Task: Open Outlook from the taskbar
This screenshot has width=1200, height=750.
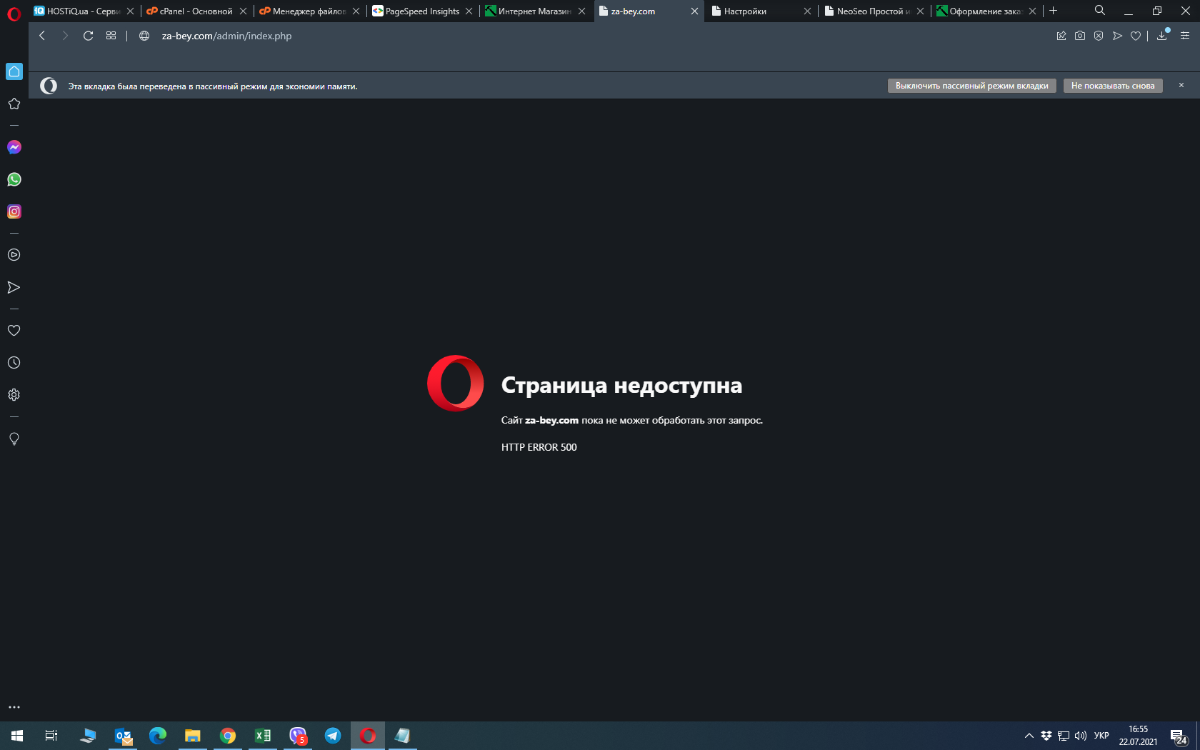Action: [123, 736]
